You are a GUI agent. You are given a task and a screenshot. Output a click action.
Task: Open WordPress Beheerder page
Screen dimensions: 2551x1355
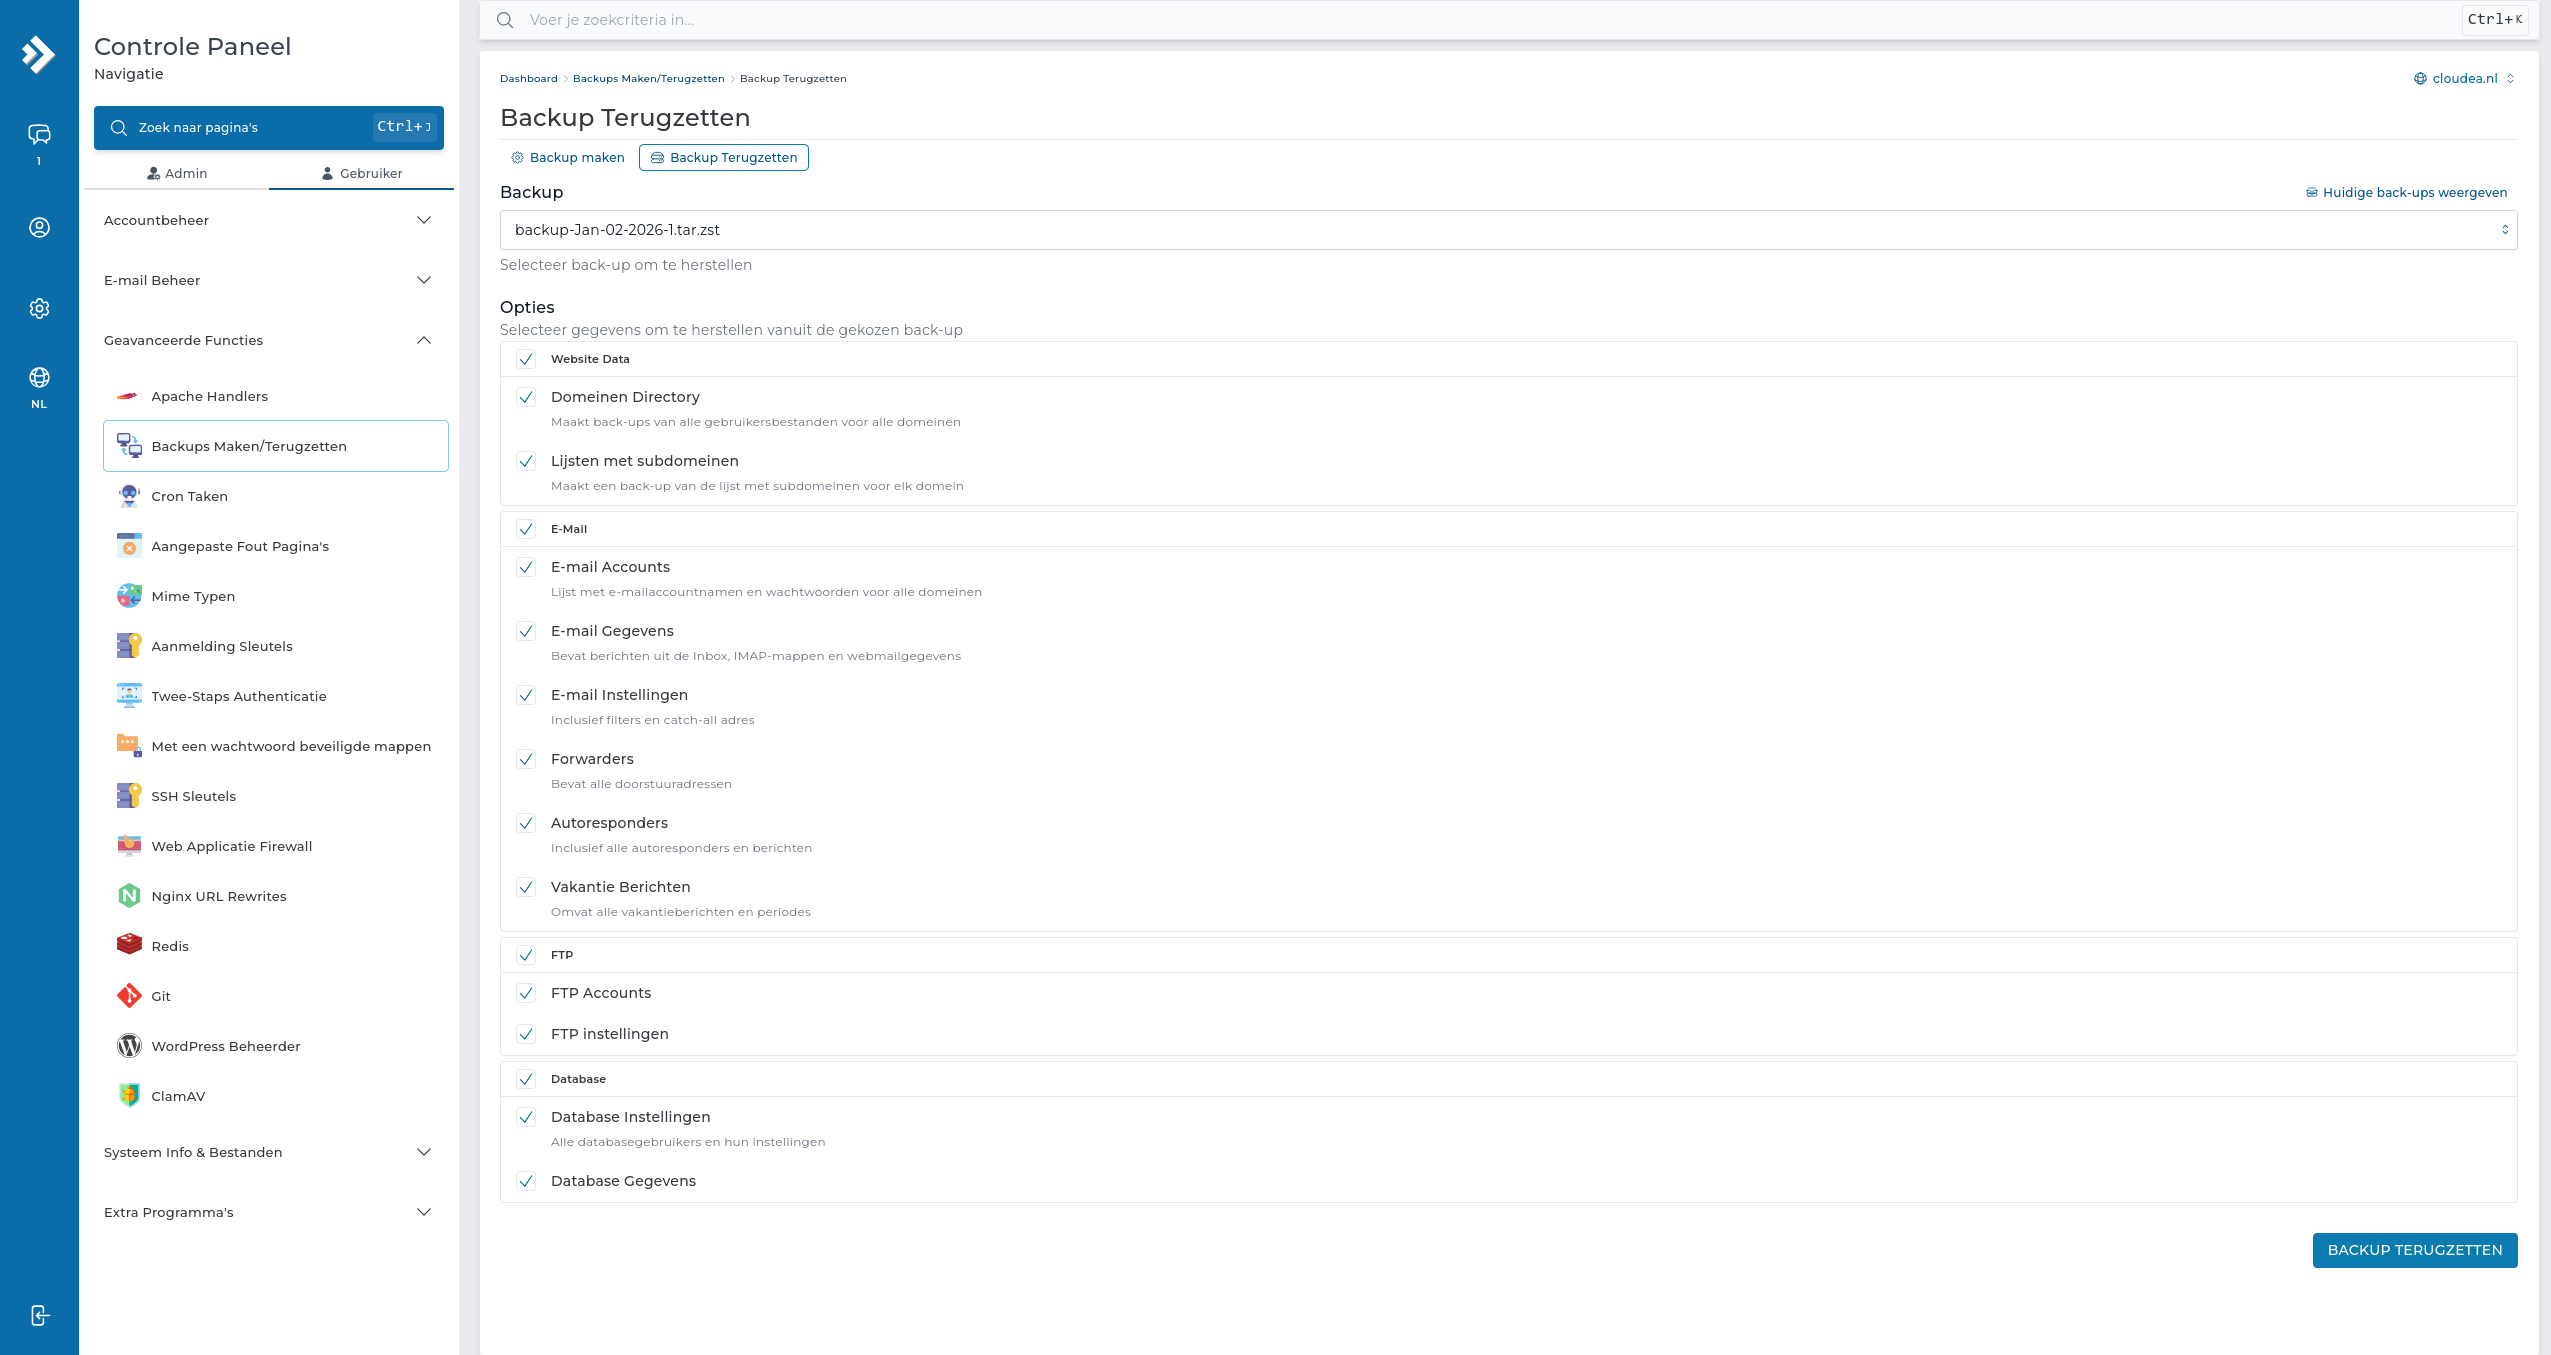pyautogui.click(x=225, y=1046)
